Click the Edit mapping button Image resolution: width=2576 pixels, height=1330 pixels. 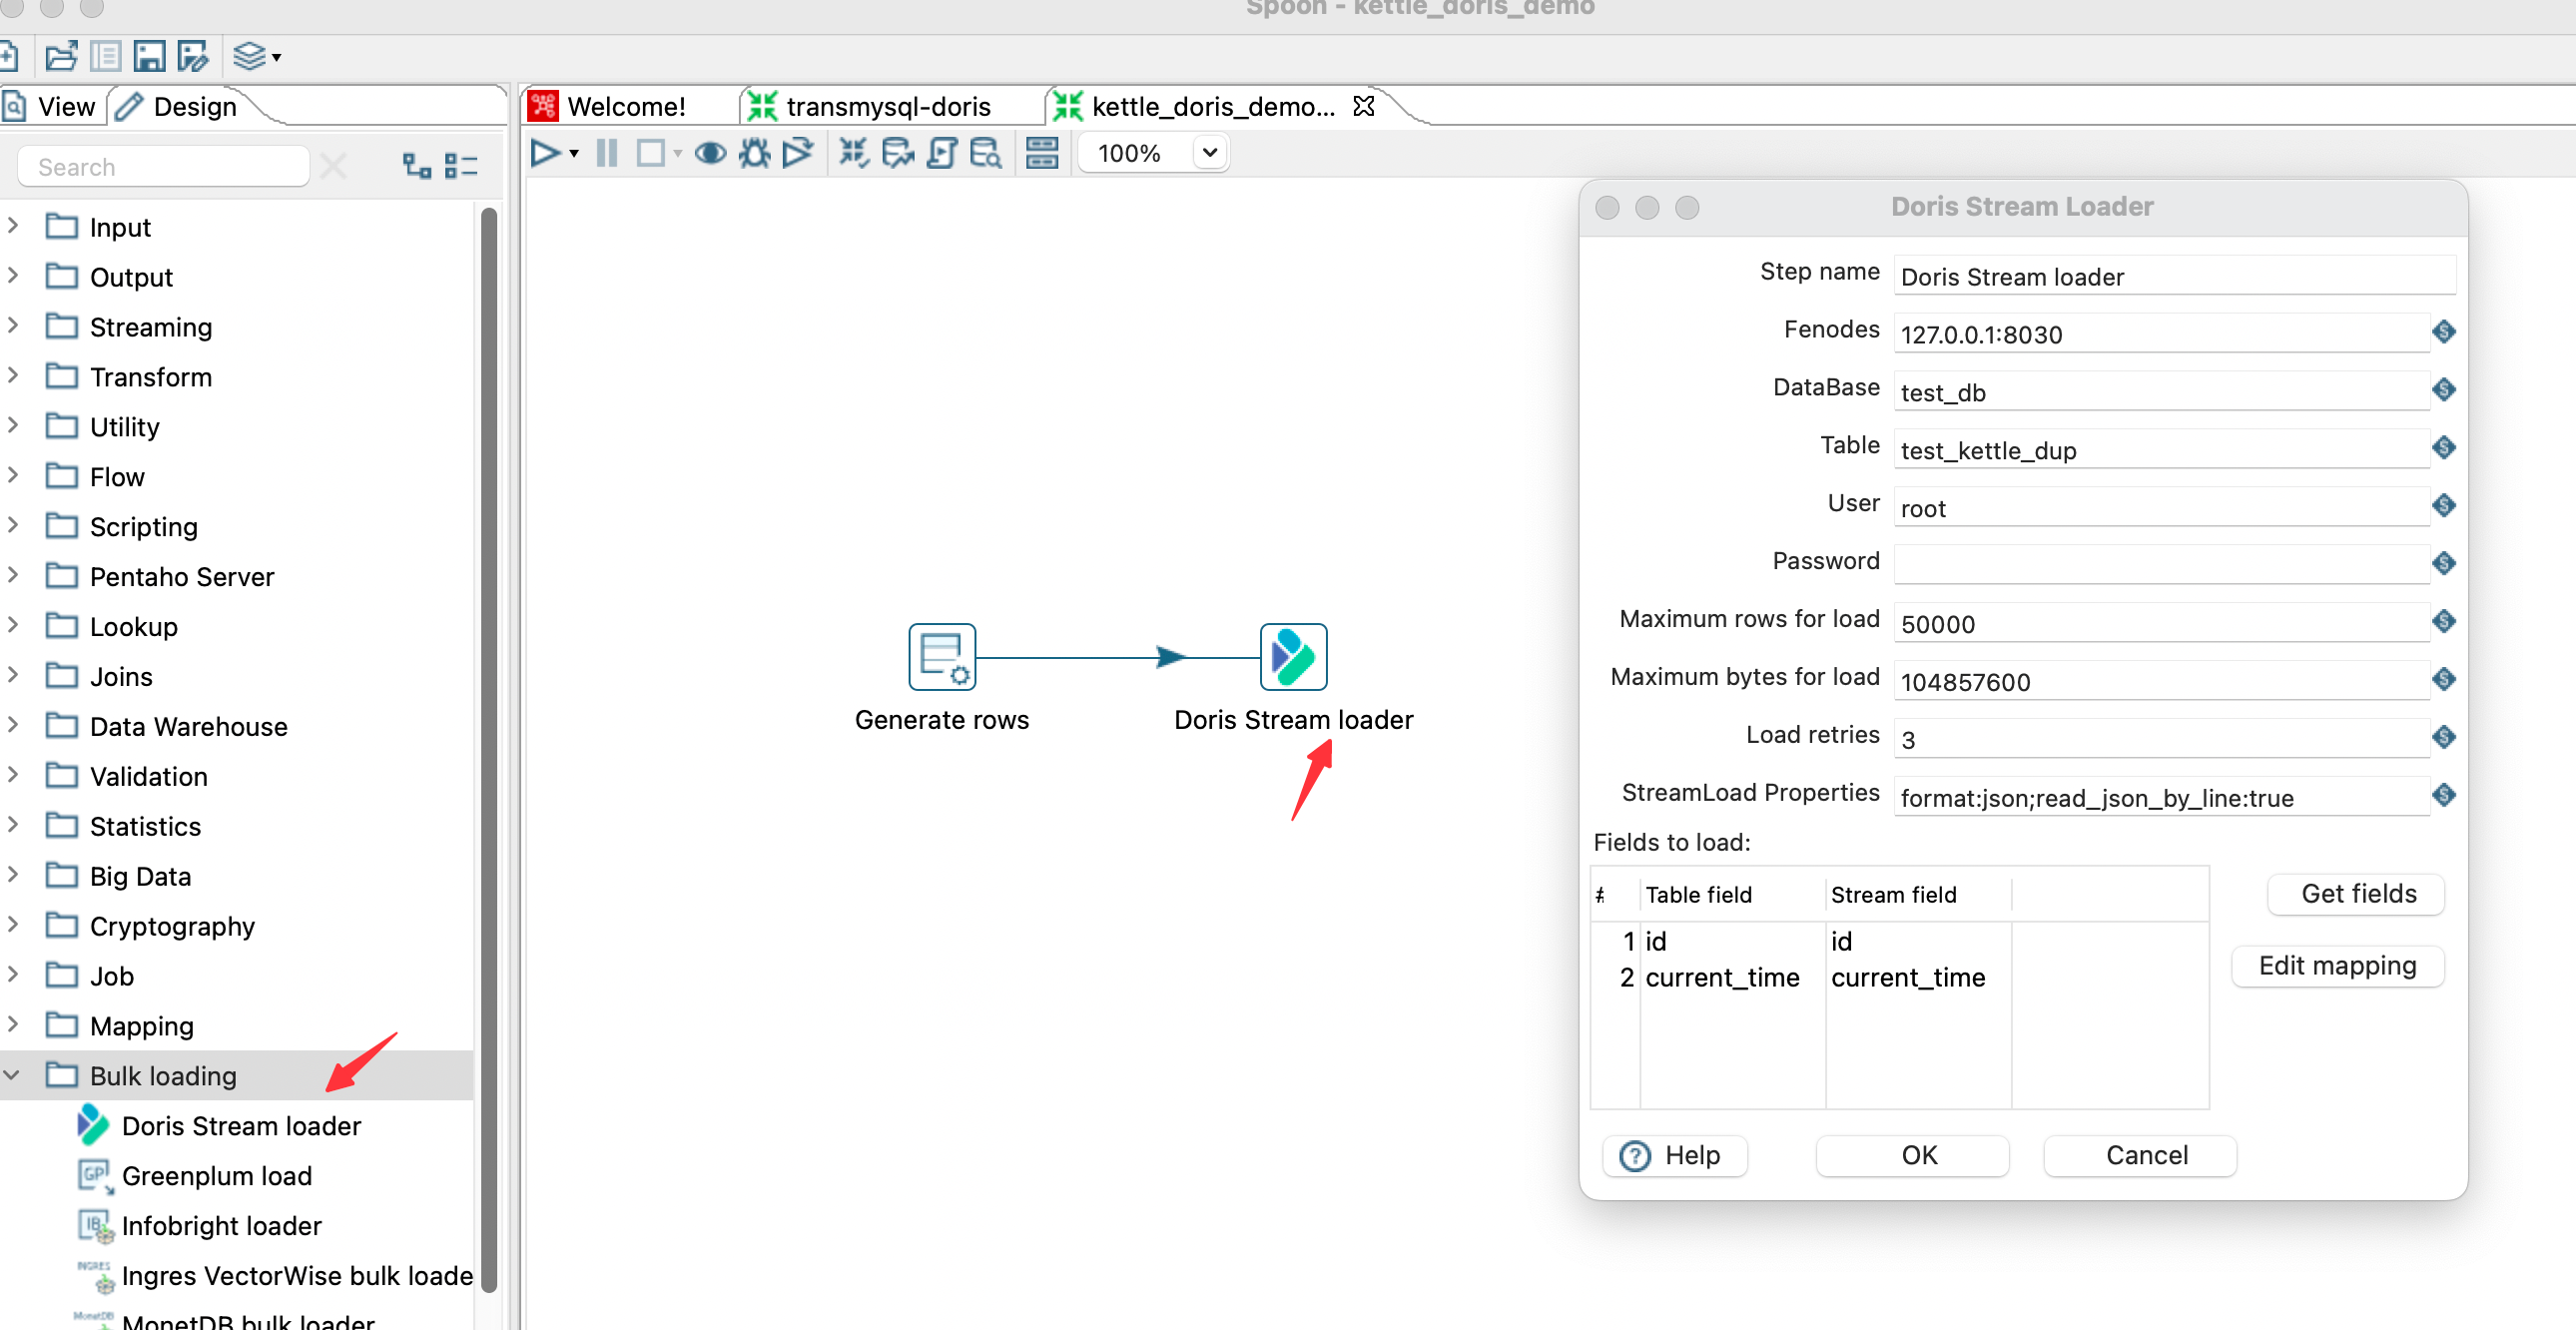coord(2337,965)
